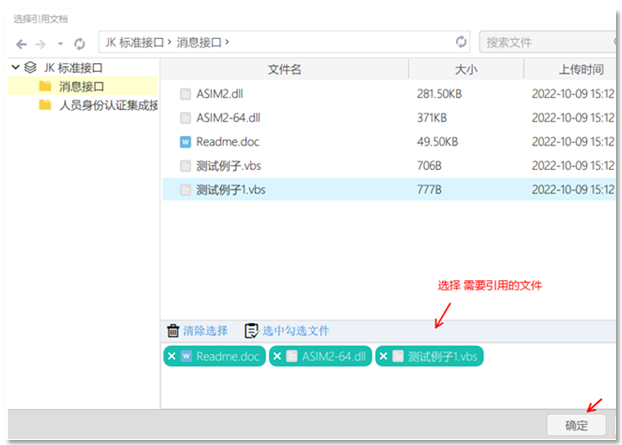The width and height of the screenshot is (622, 445).
Task: Sort files by 大小 column
Action: (x=465, y=69)
